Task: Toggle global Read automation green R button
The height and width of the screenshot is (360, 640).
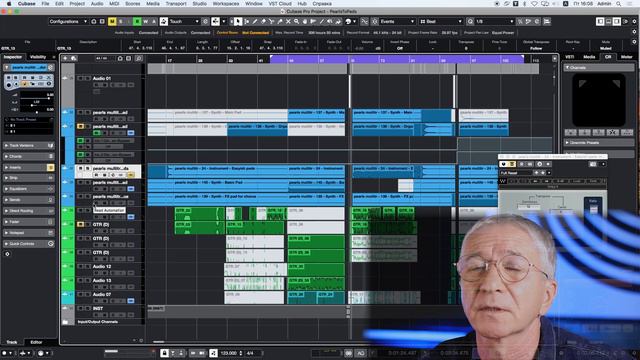Action: coord(137,21)
